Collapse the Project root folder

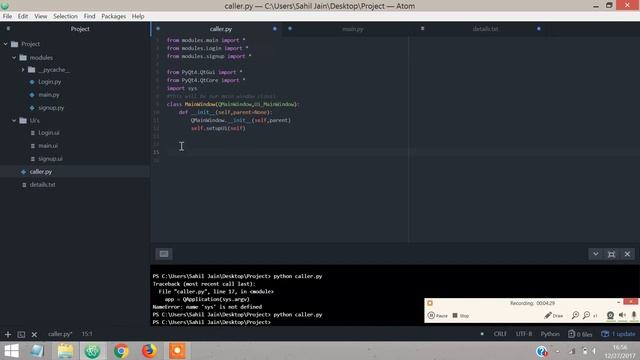coord(6,44)
